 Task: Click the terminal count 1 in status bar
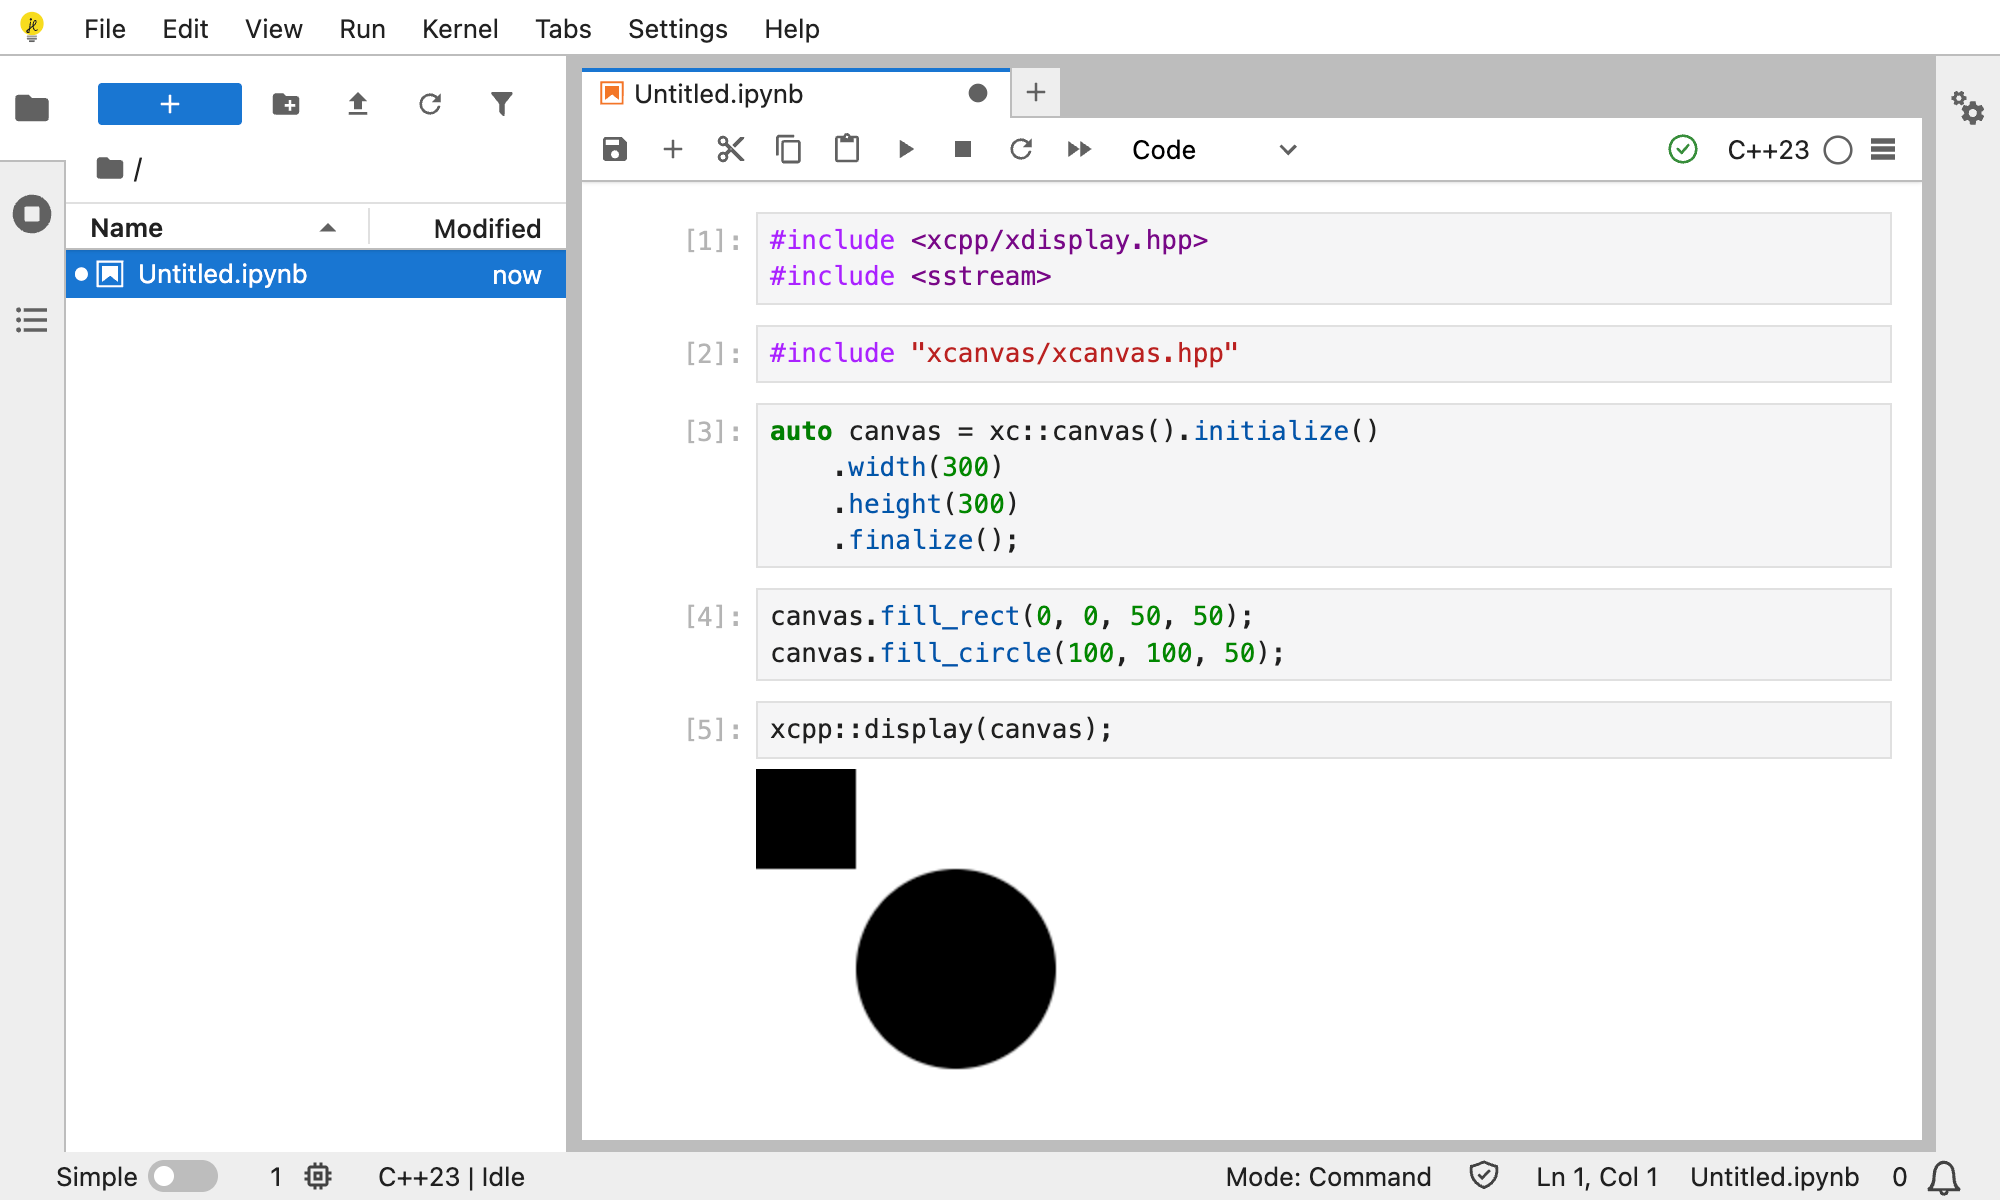(276, 1177)
